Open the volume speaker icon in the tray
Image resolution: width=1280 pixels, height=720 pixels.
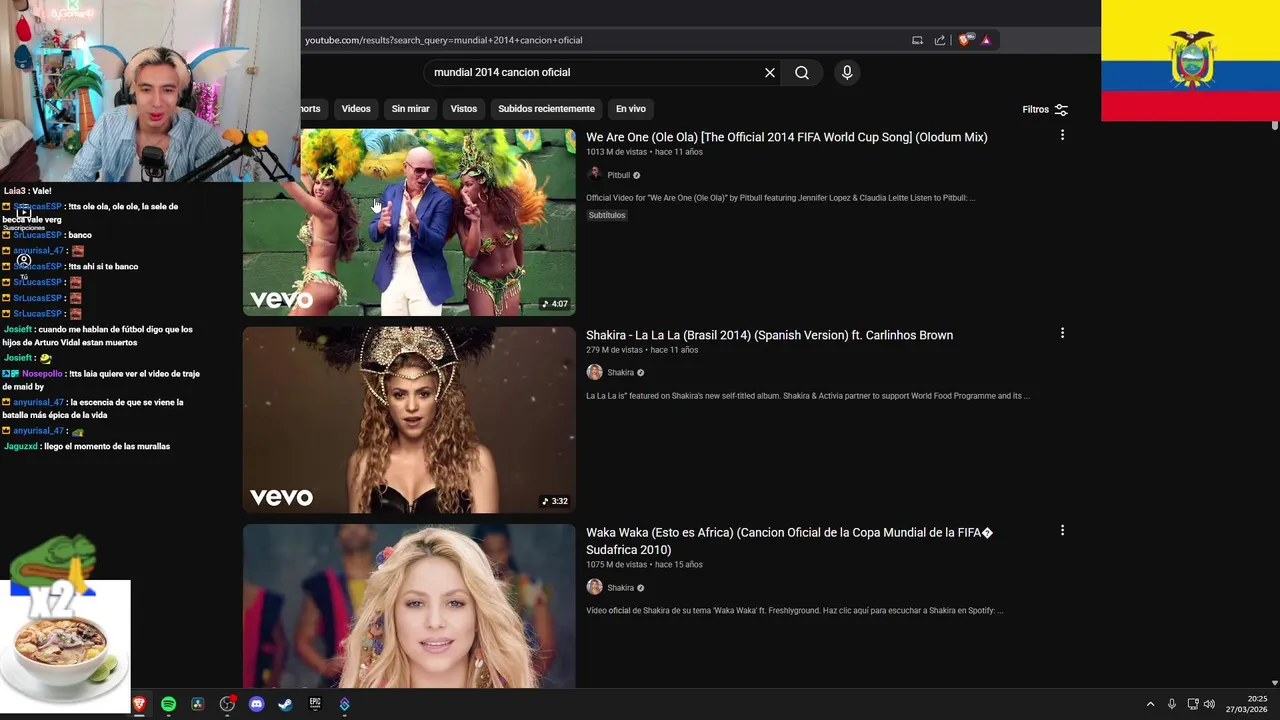point(1209,704)
